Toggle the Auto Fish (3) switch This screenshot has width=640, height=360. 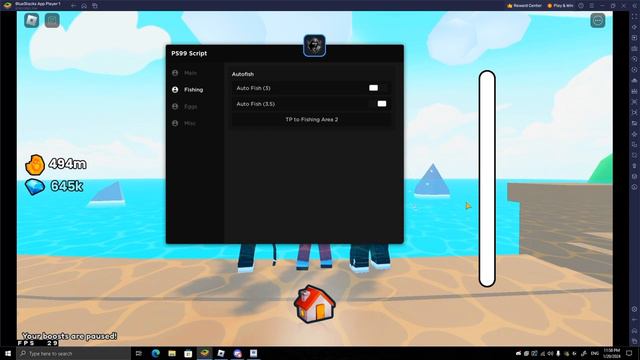(x=377, y=88)
